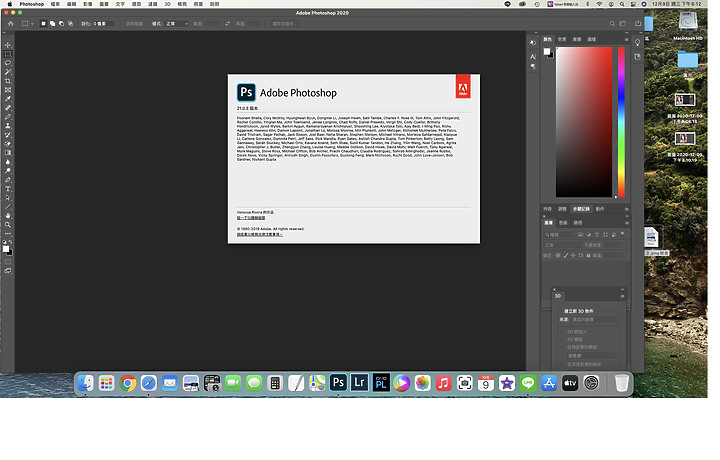
Task: Open the 3D menu in menu bar
Action: (168, 4)
